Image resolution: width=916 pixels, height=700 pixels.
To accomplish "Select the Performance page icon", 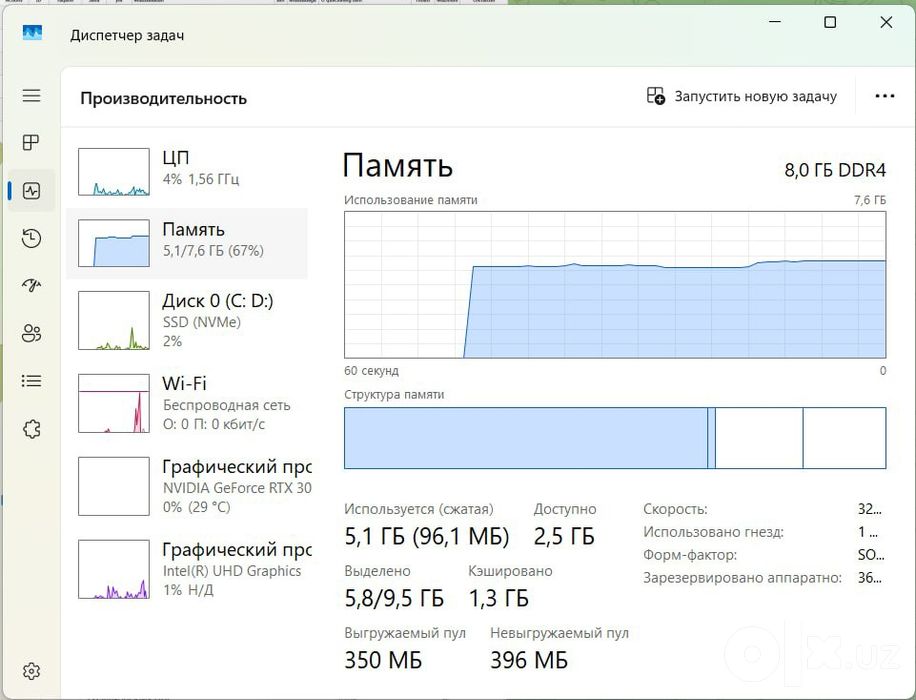I will pyautogui.click(x=32, y=190).
